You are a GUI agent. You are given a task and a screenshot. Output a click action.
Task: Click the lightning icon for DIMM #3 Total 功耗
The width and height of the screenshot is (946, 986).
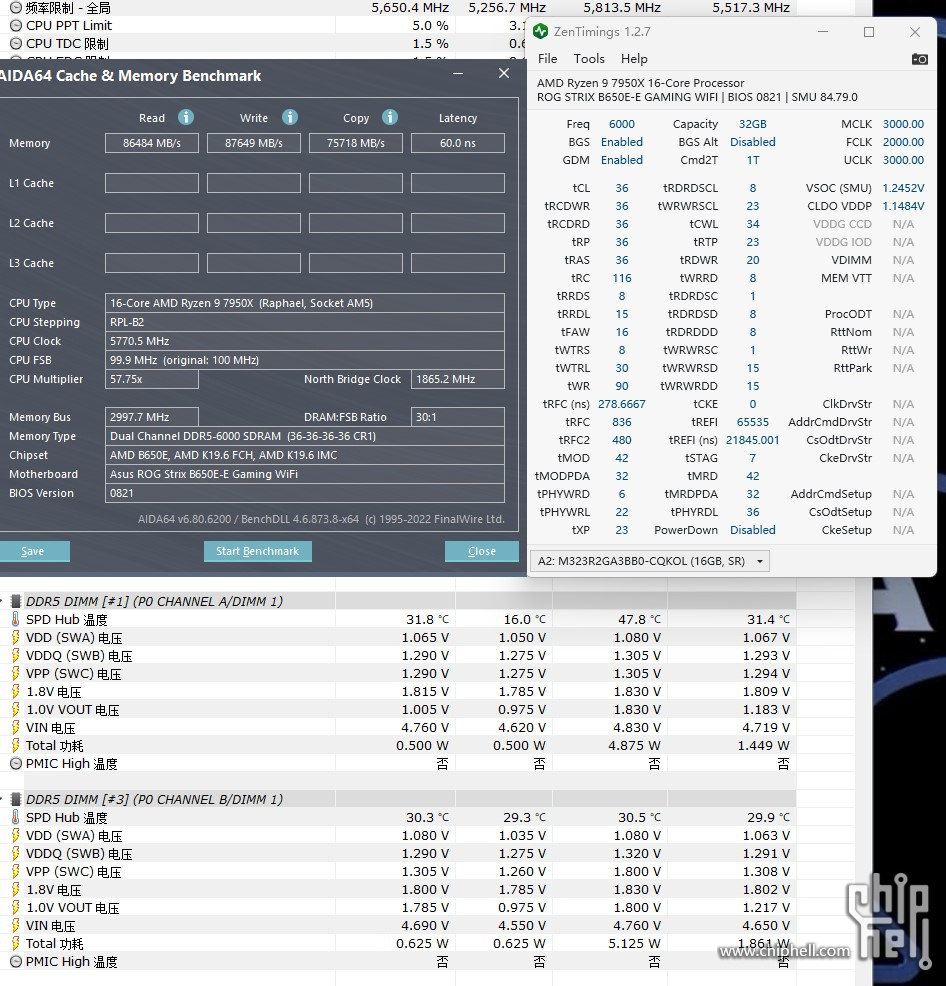click(x=16, y=944)
